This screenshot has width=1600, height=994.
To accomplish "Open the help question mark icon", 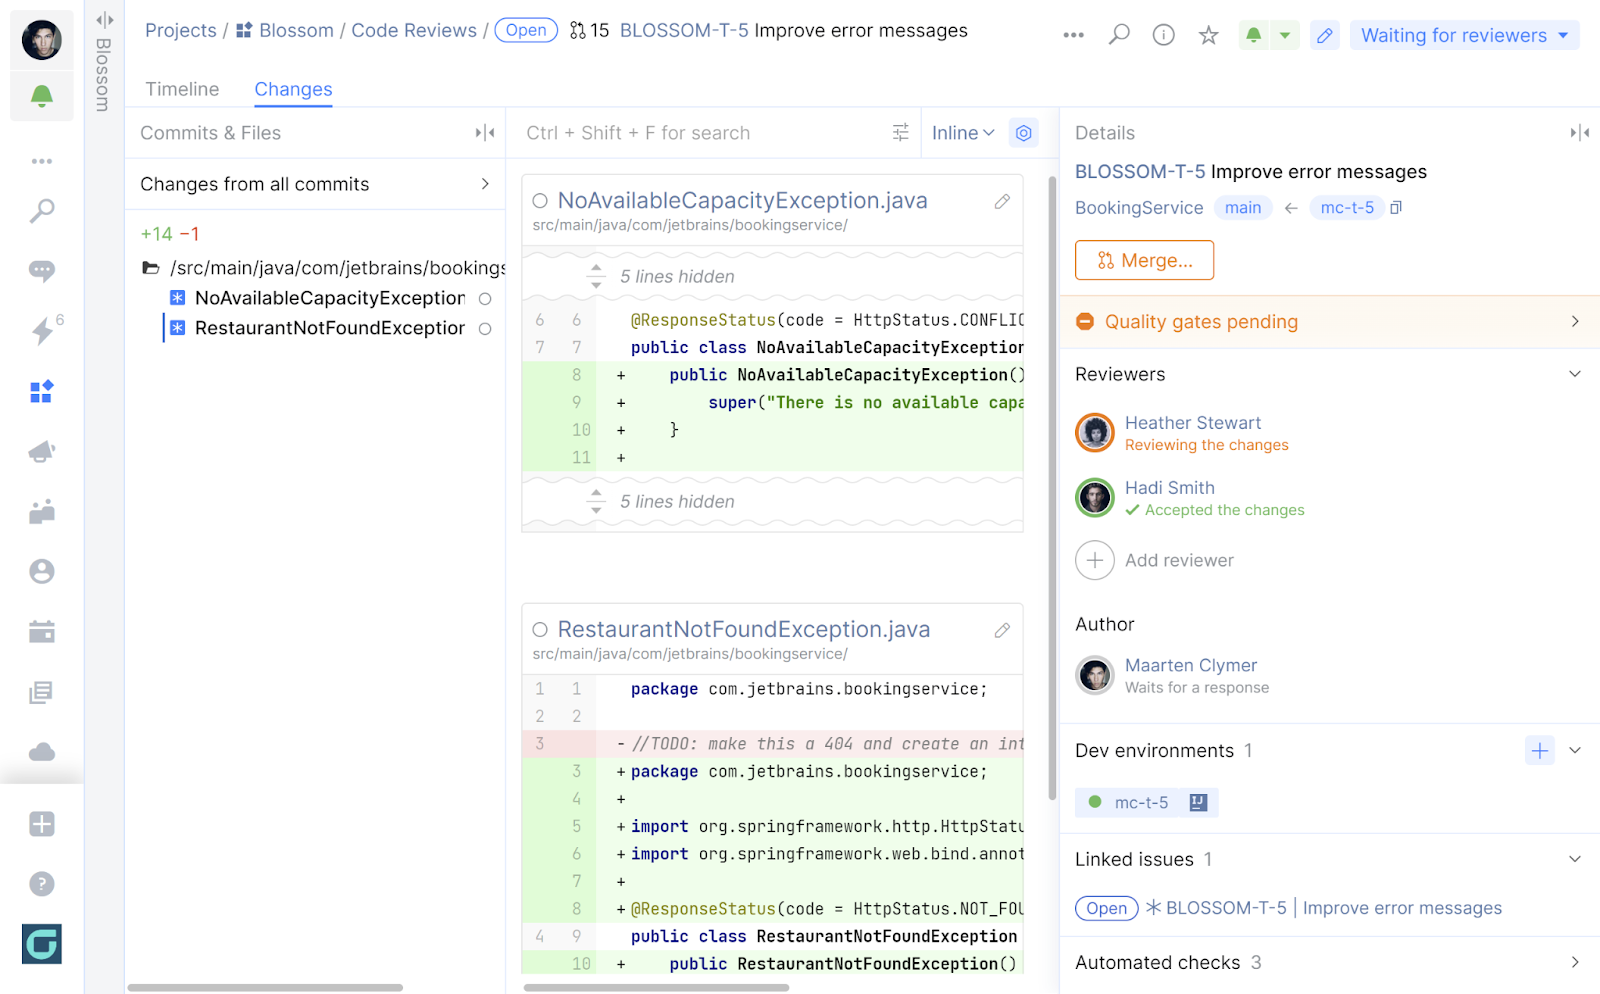I will tap(42, 884).
